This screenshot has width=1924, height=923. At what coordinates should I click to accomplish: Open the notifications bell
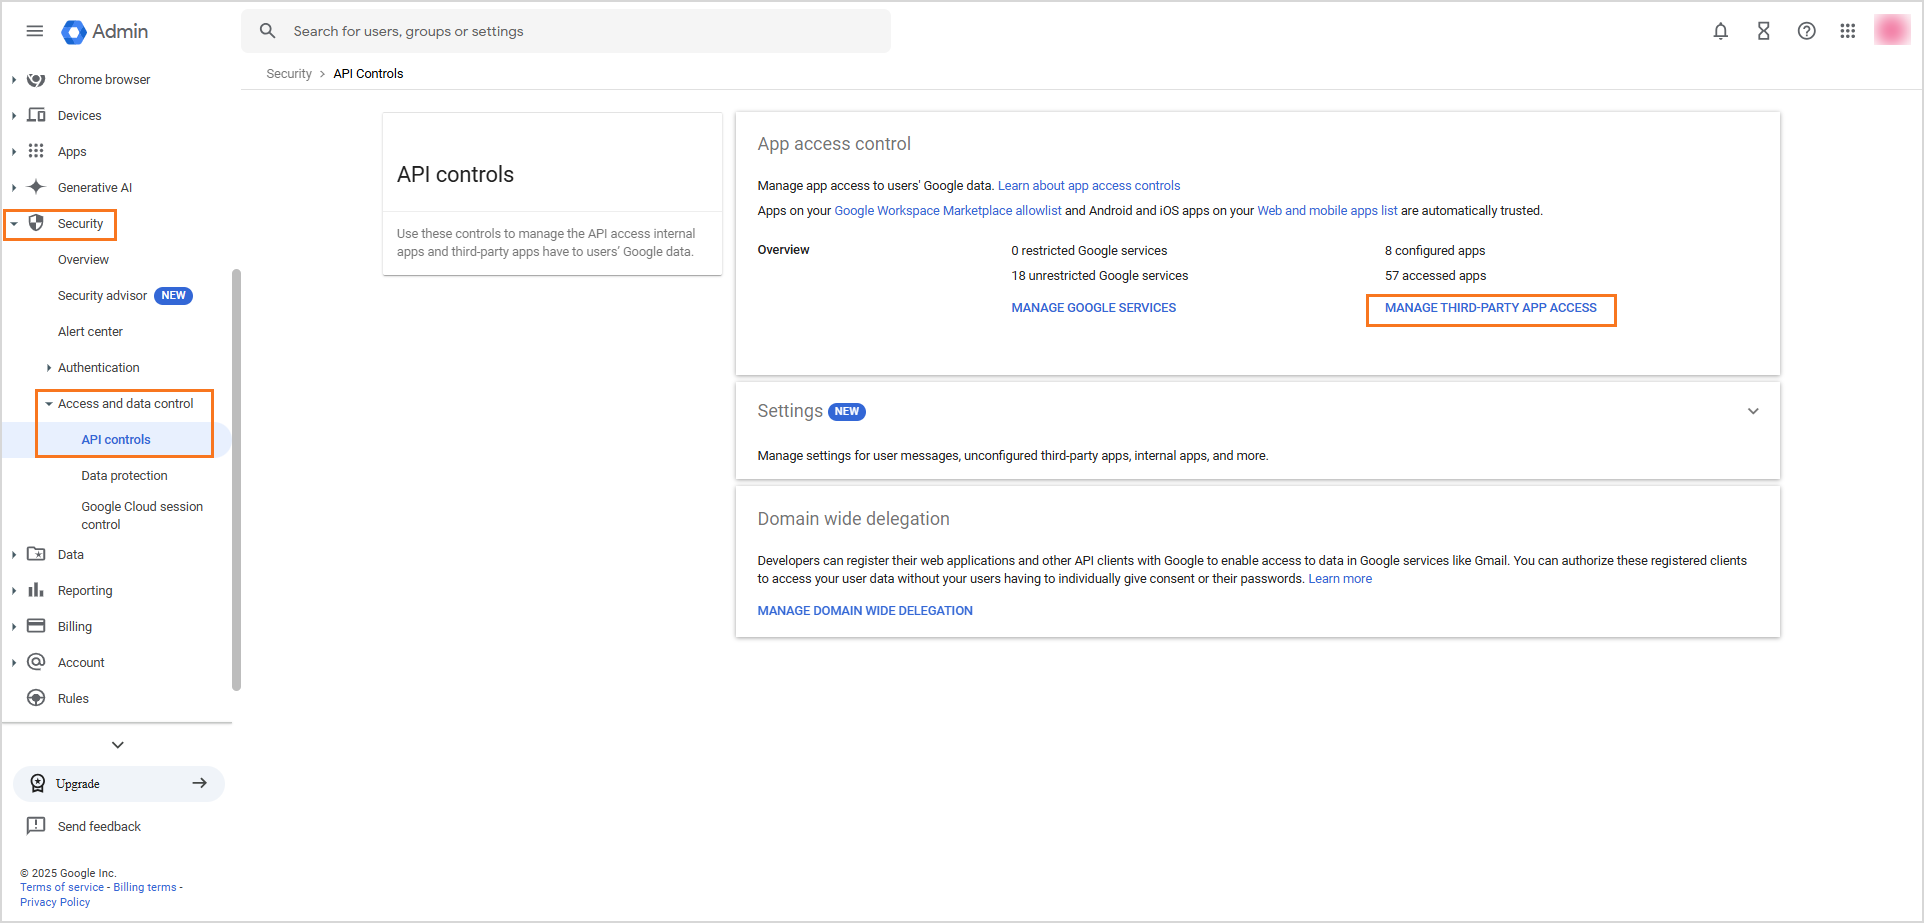click(x=1721, y=31)
